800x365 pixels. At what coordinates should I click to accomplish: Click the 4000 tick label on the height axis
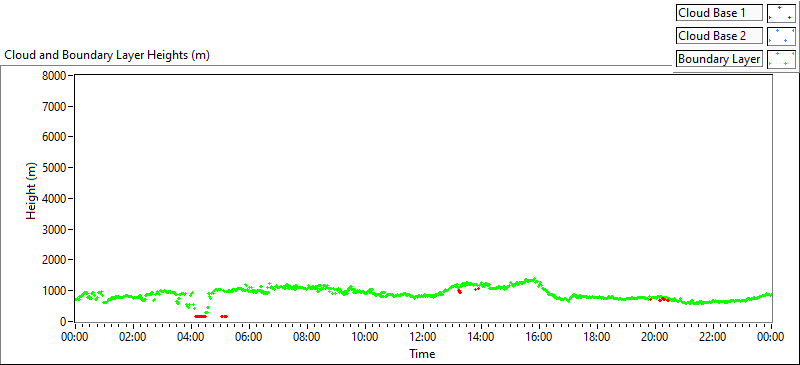tap(56, 199)
